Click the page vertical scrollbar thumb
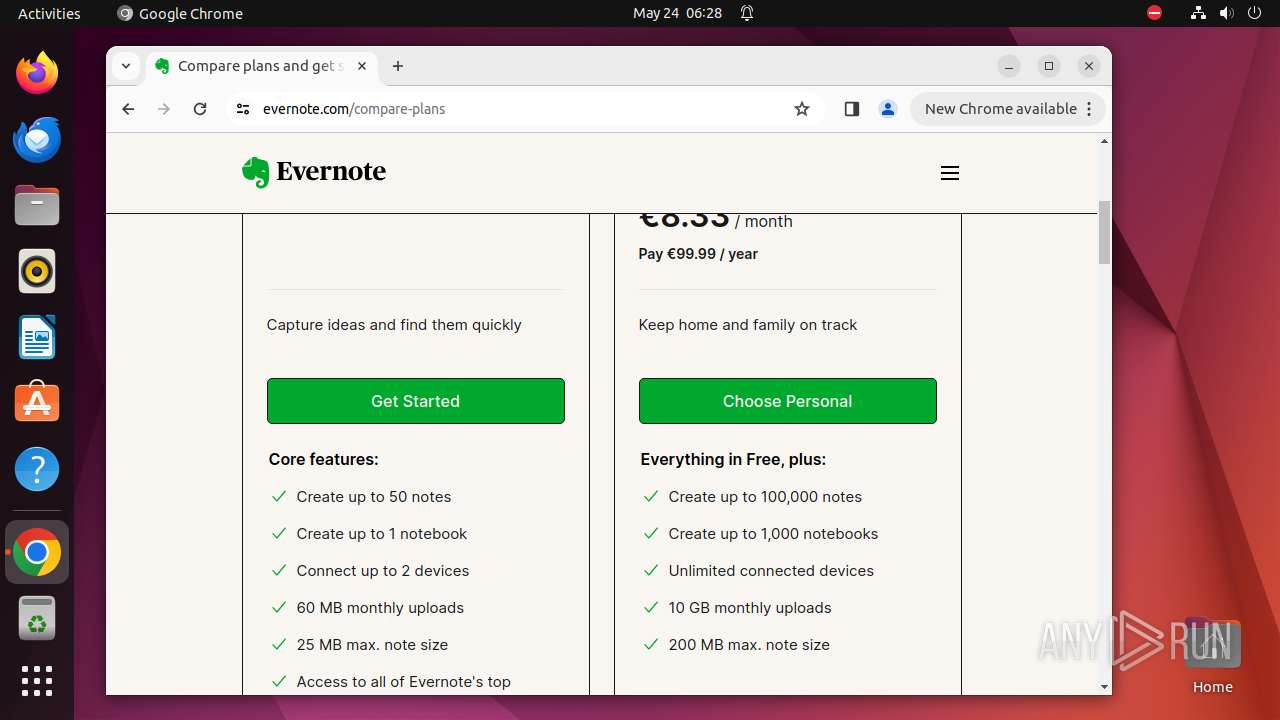The height and width of the screenshot is (720, 1280). (1104, 232)
